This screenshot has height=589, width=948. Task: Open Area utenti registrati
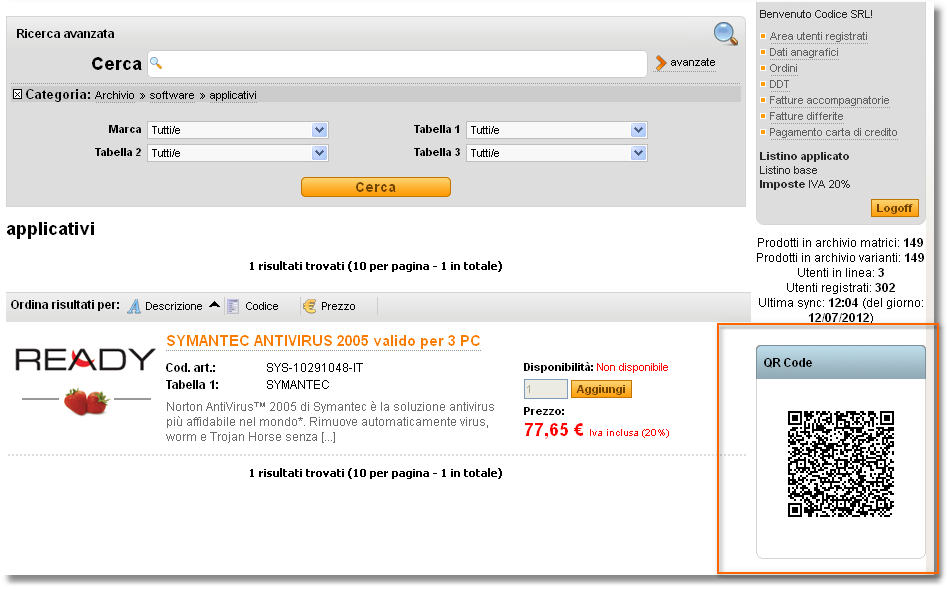click(x=818, y=36)
